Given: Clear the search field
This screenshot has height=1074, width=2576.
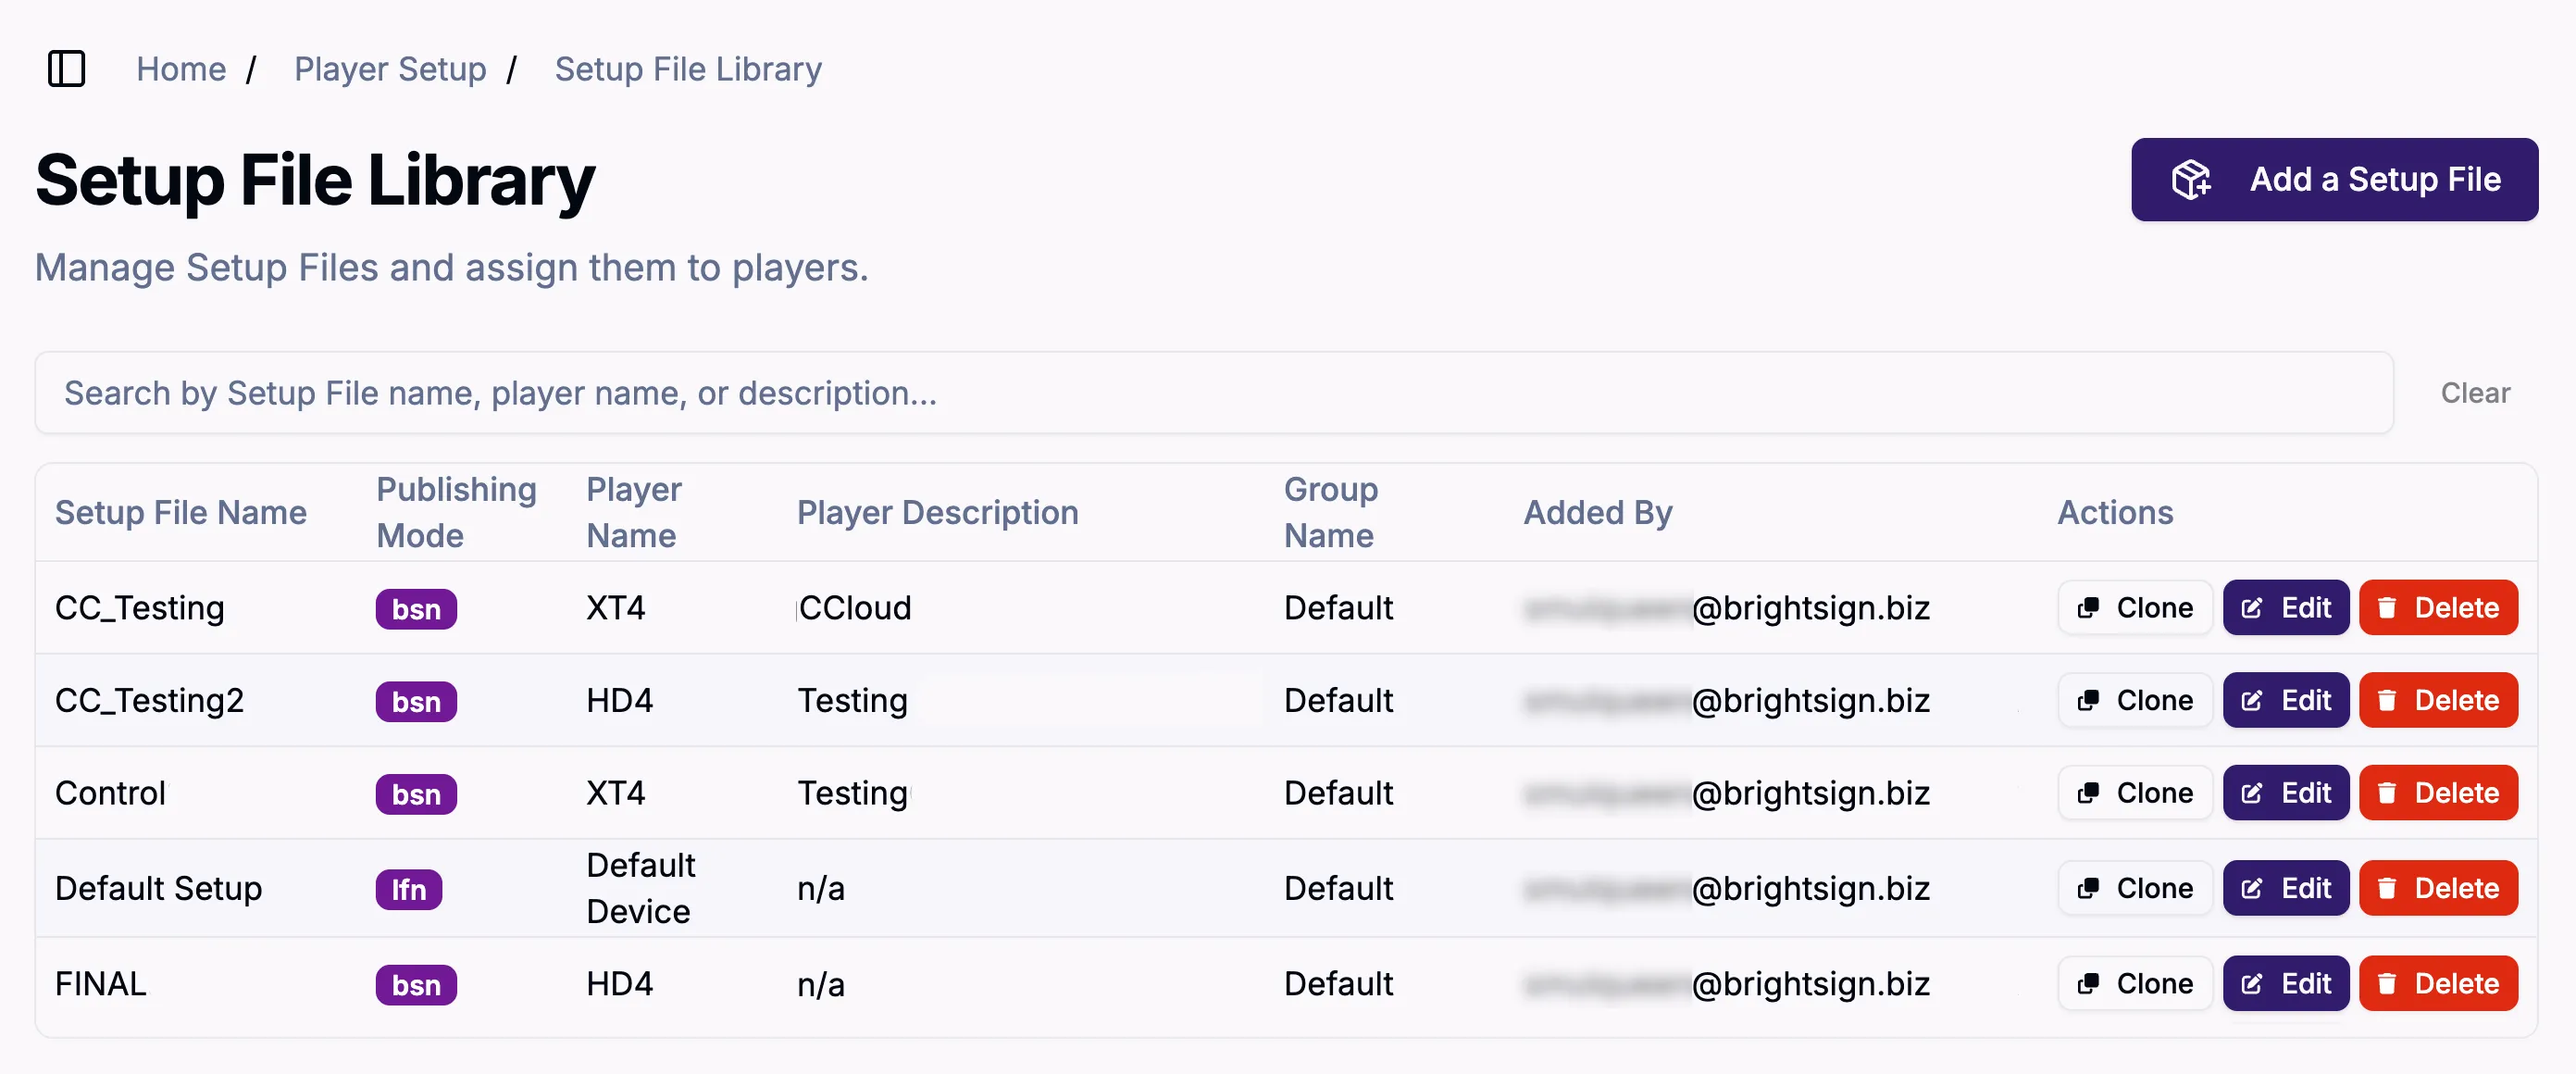Looking at the screenshot, I should [2475, 393].
